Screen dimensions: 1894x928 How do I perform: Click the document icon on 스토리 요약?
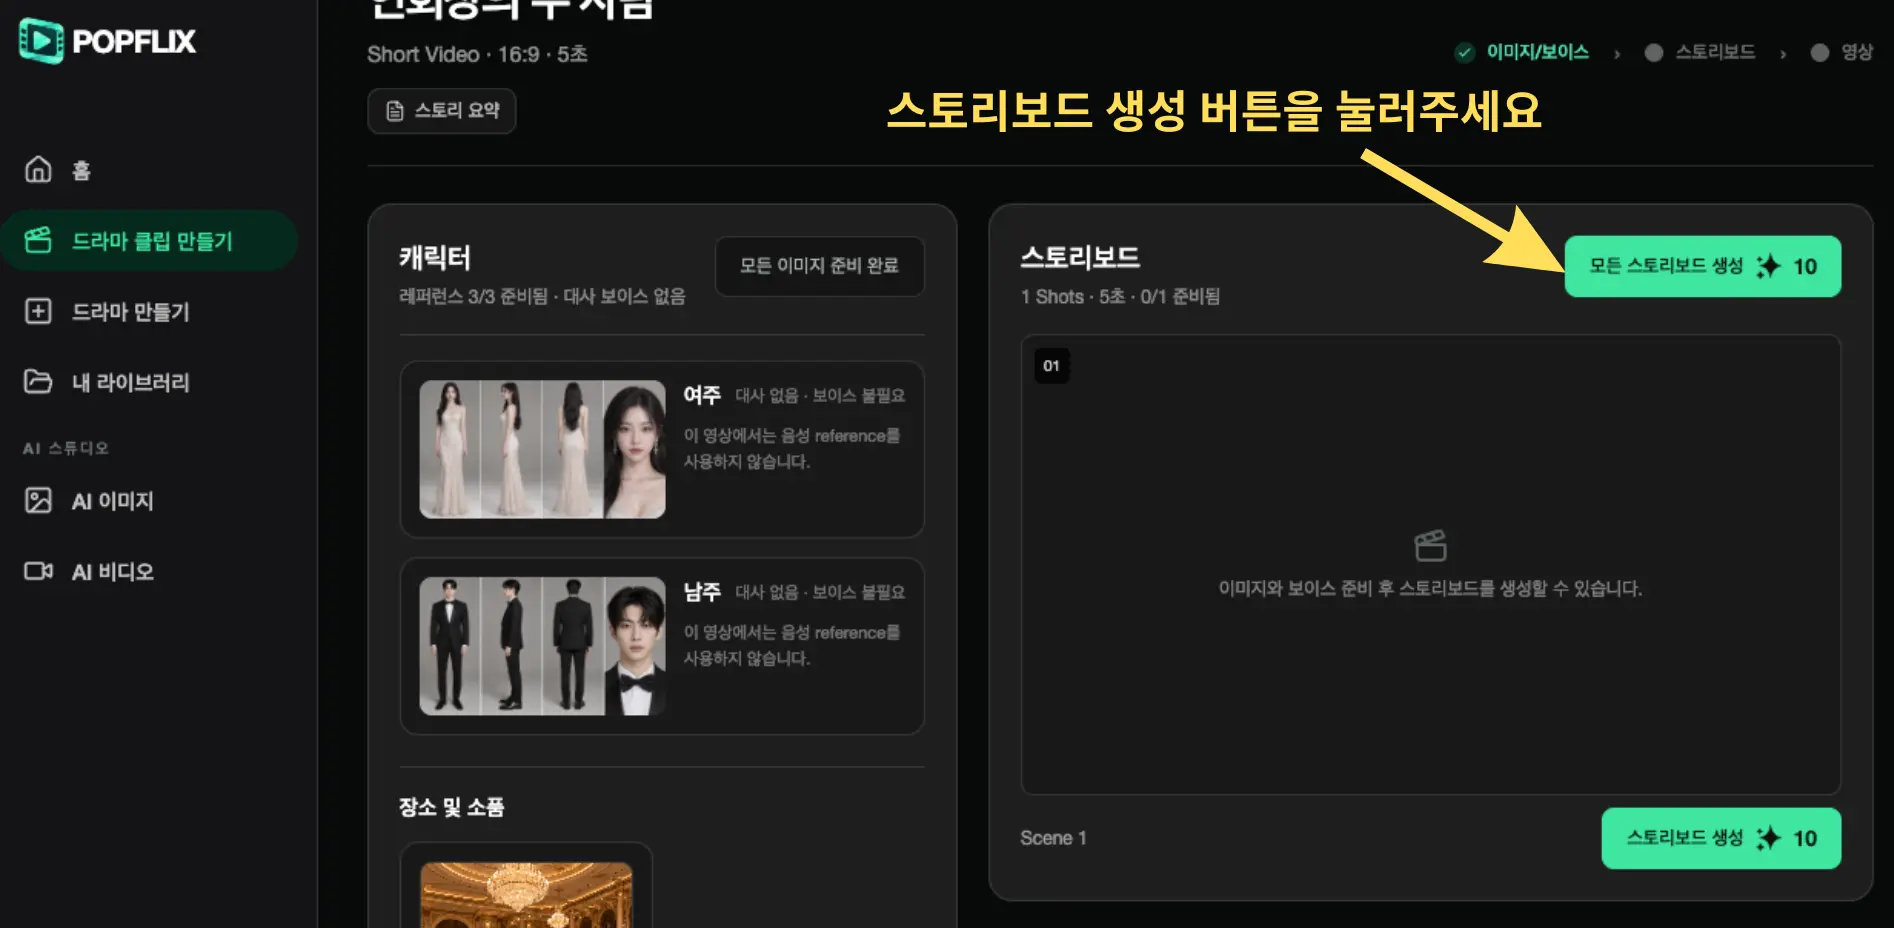(395, 111)
